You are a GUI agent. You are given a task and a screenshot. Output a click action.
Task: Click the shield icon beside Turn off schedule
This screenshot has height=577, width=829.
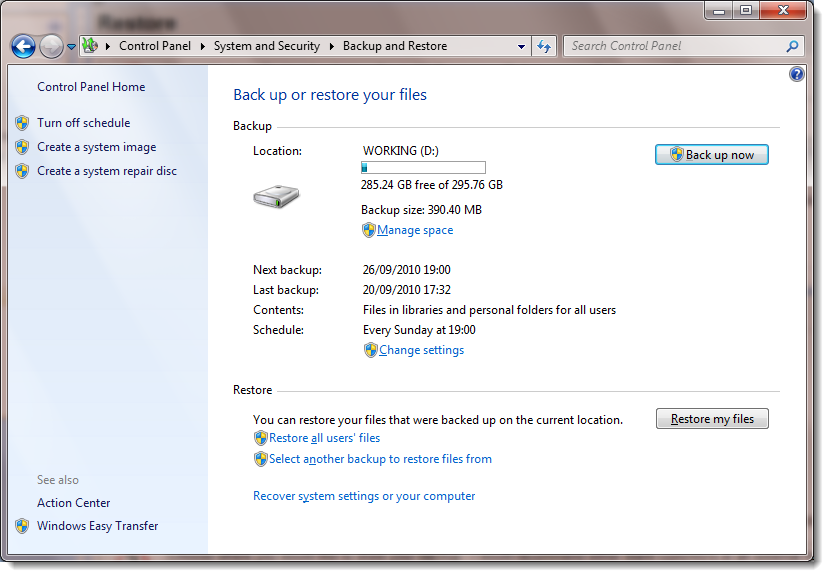22,122
